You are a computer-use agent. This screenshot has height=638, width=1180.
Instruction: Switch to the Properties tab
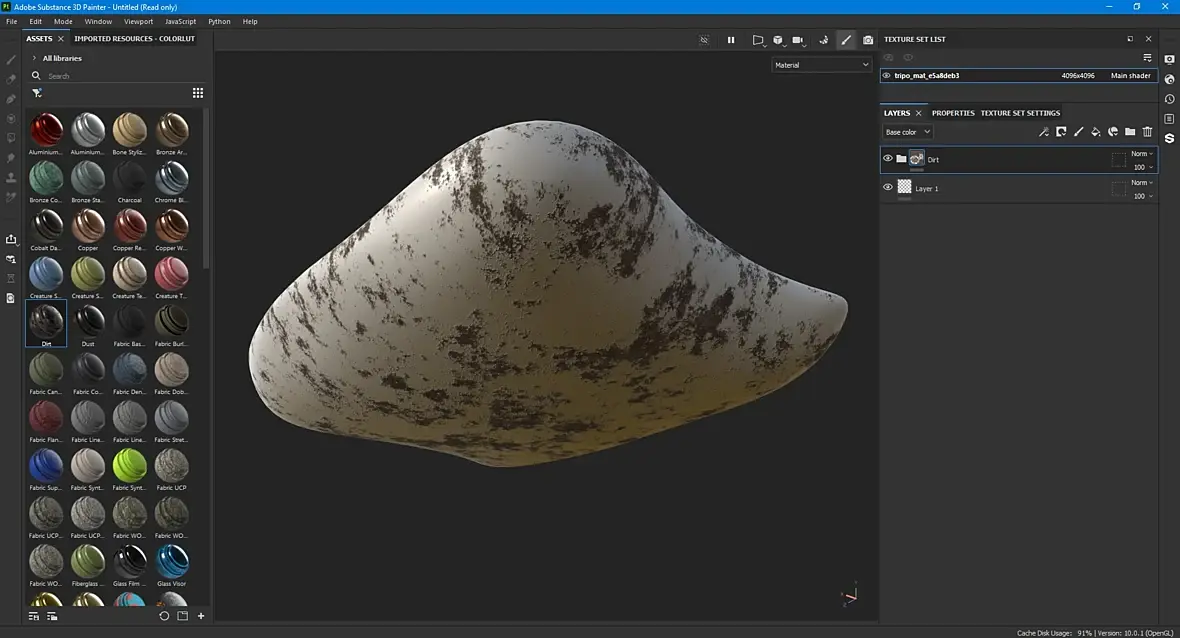click(x=953, y=113)
